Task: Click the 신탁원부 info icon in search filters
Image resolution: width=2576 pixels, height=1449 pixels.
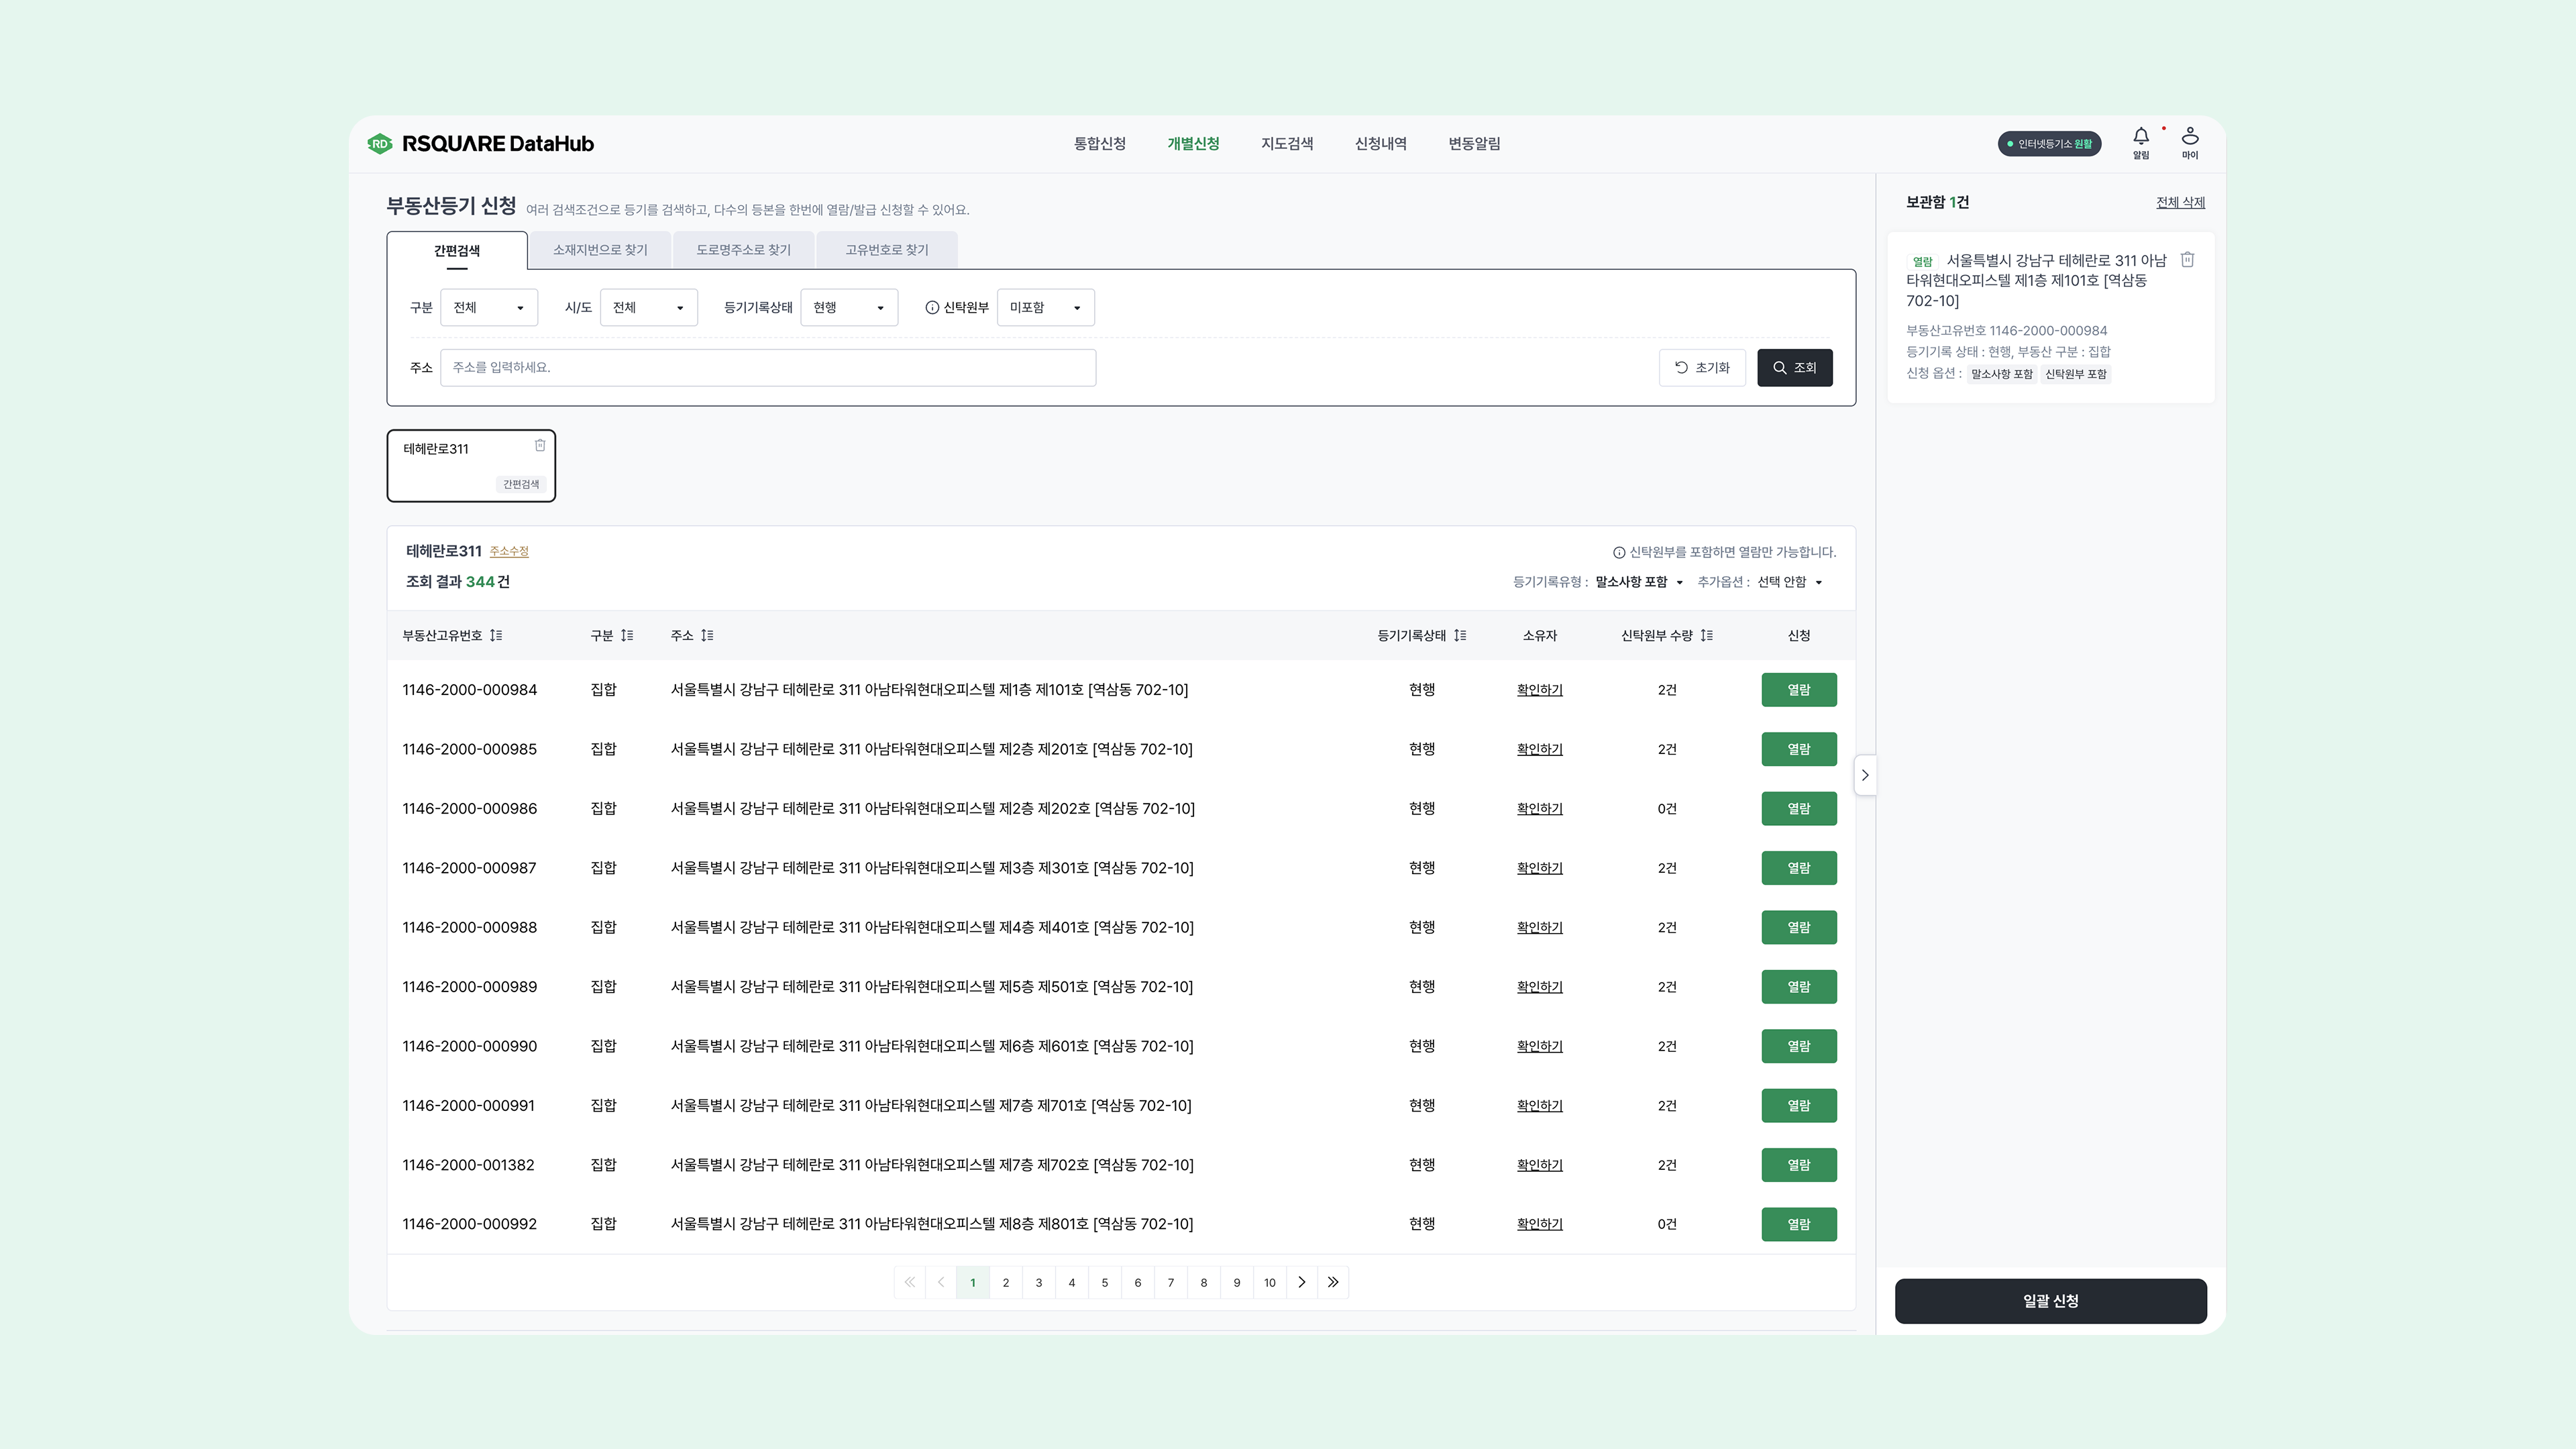Action: [932, 308]
